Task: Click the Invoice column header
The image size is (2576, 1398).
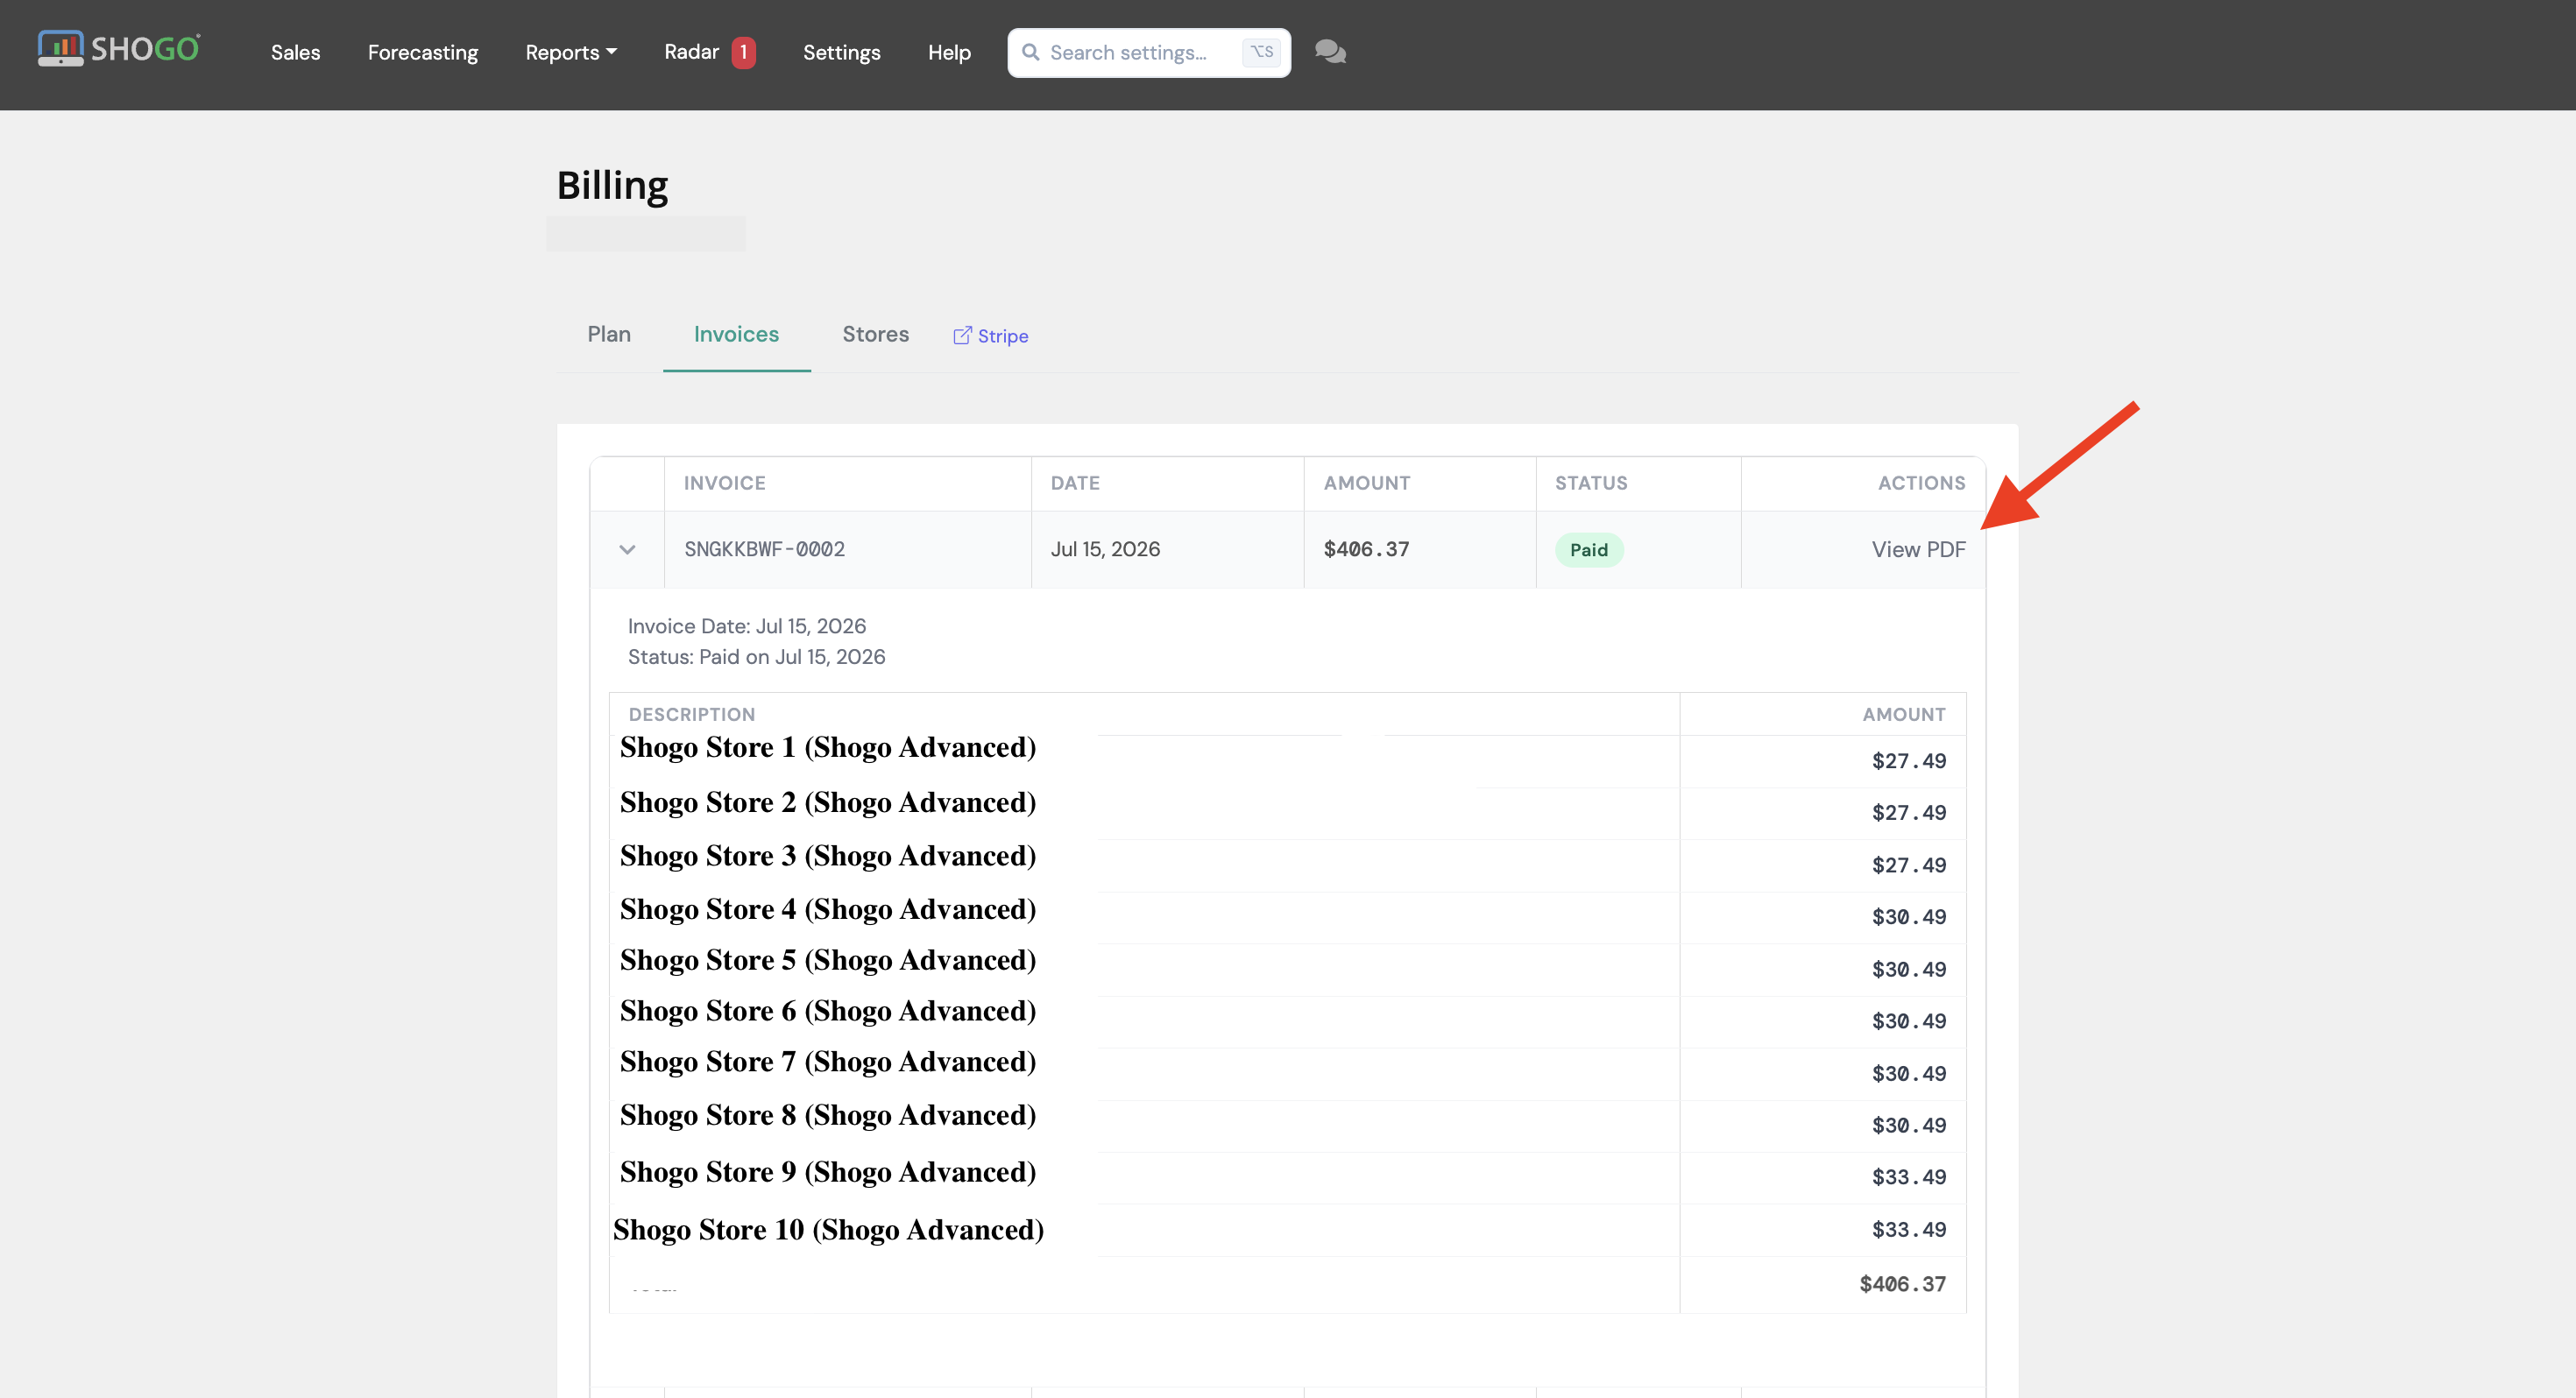Action: (x=725, y=483)
